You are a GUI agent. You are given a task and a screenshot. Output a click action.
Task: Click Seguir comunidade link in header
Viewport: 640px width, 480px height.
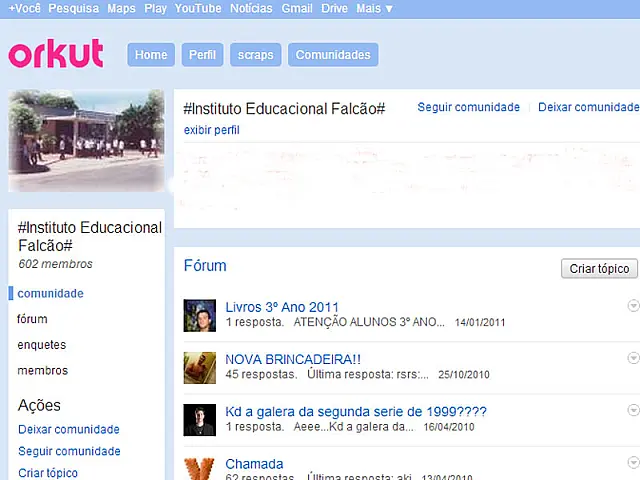[469, 107]
